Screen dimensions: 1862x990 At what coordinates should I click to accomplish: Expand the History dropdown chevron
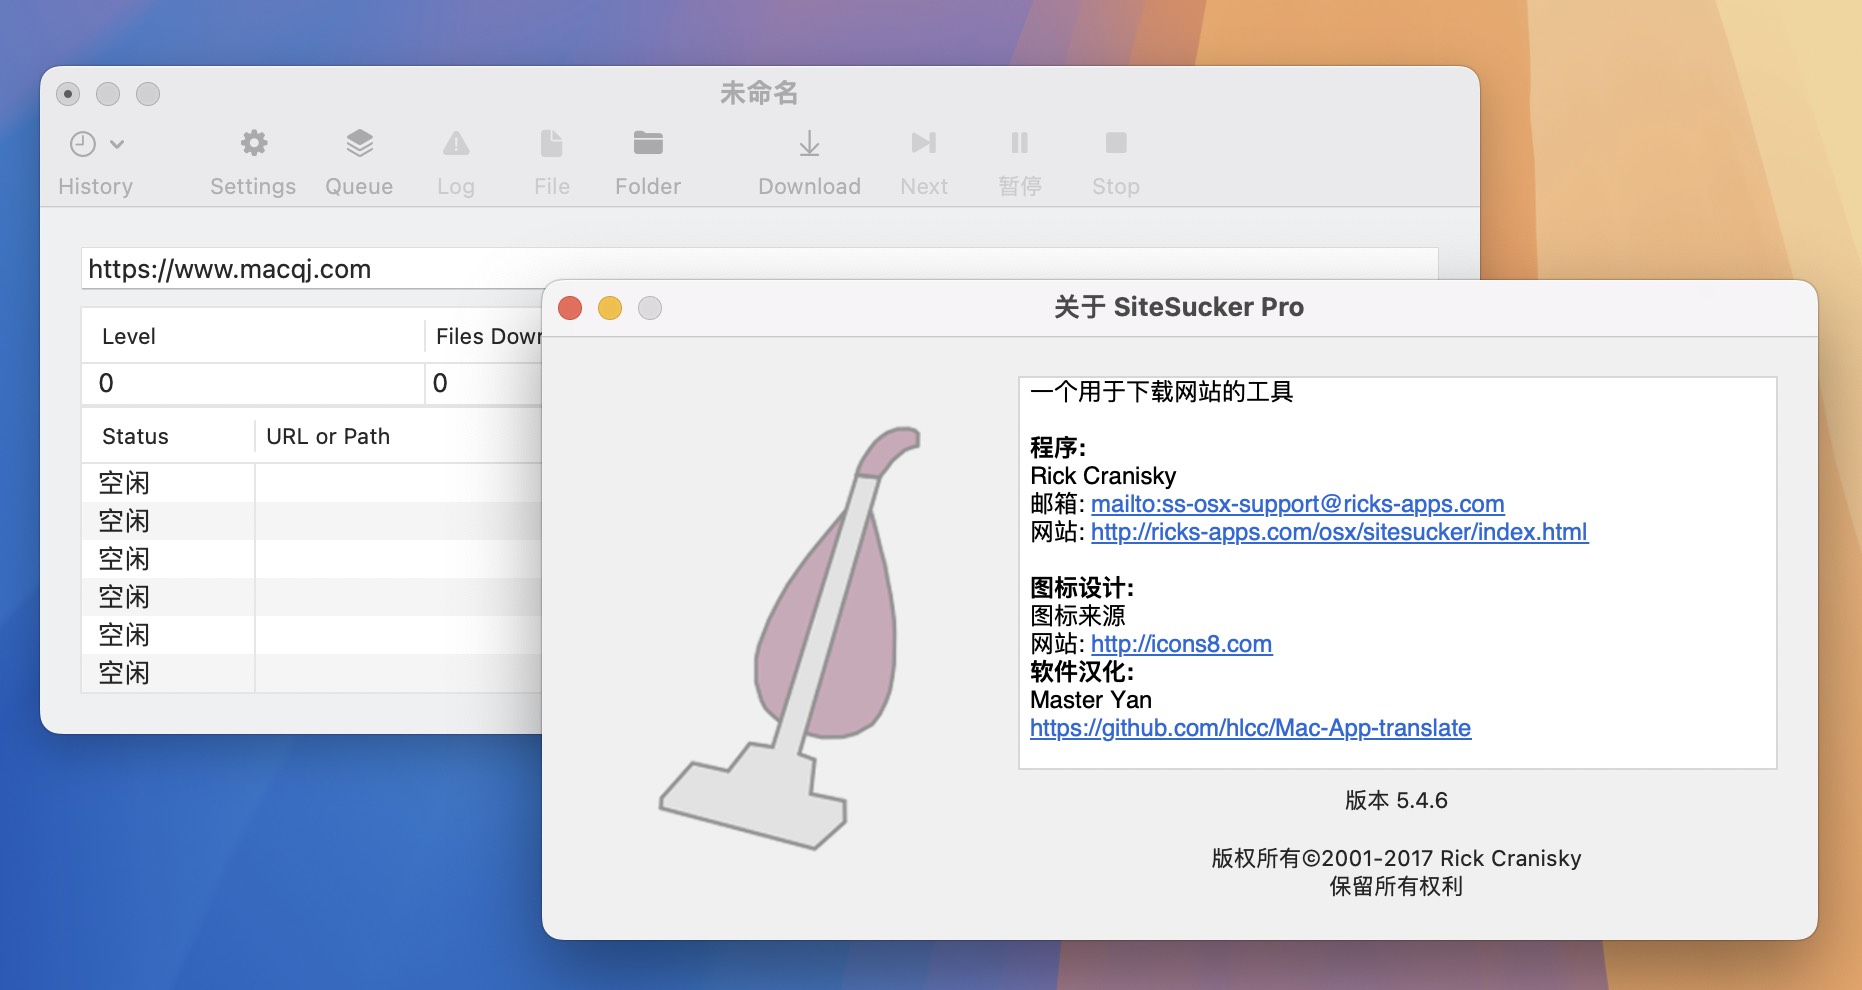click(x=117, y=144)
